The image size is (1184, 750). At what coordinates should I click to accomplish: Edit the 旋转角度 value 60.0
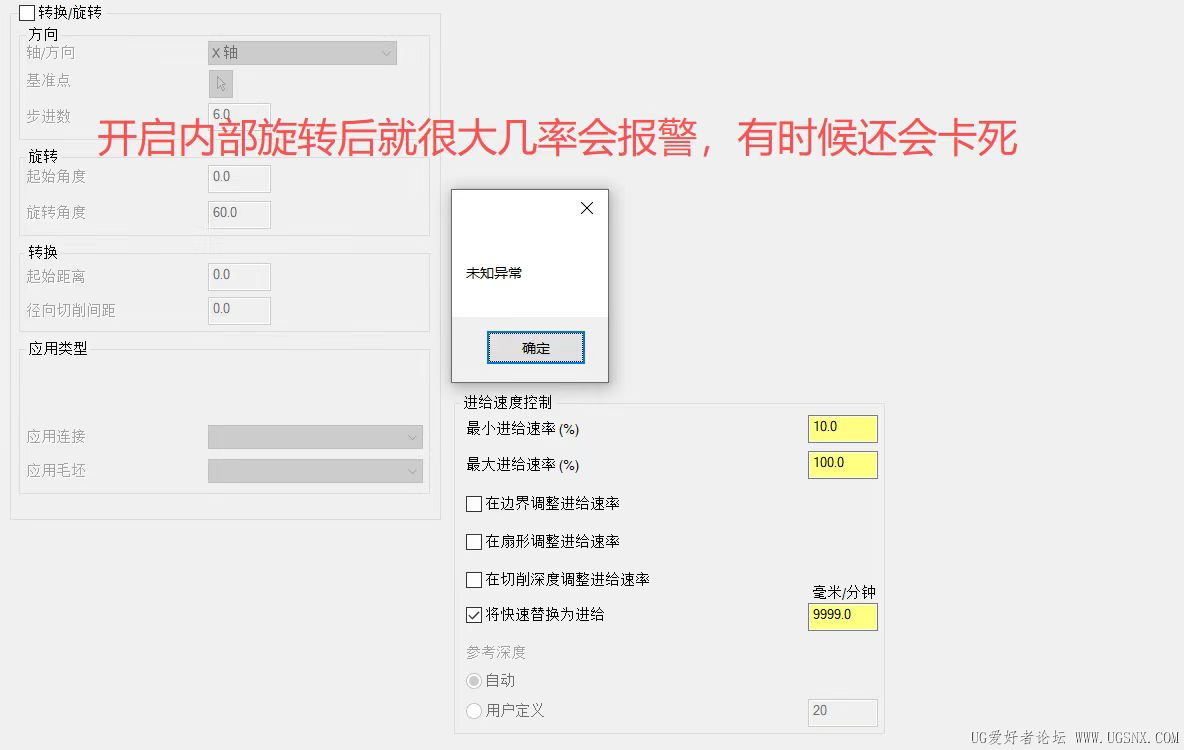point(239,214)
